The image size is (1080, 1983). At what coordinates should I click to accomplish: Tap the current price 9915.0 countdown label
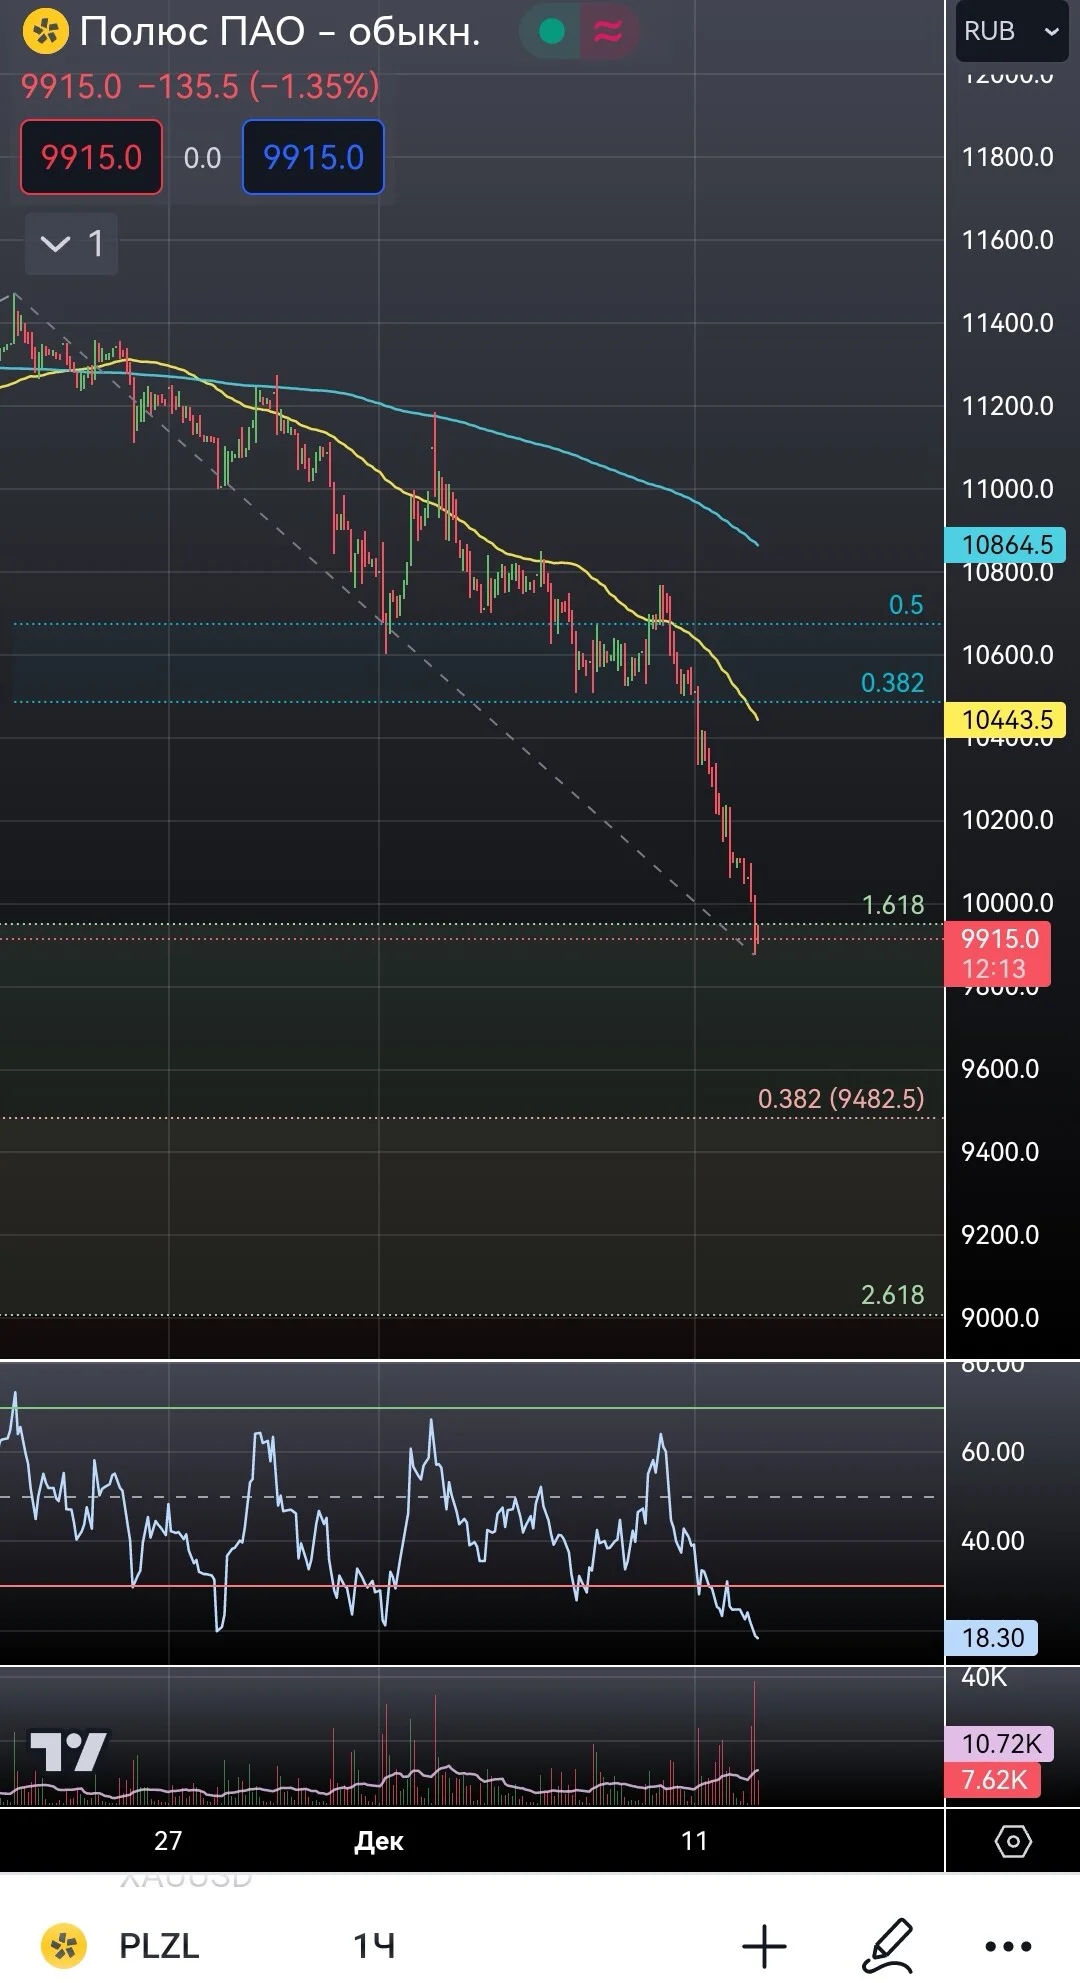pos(998,953)
